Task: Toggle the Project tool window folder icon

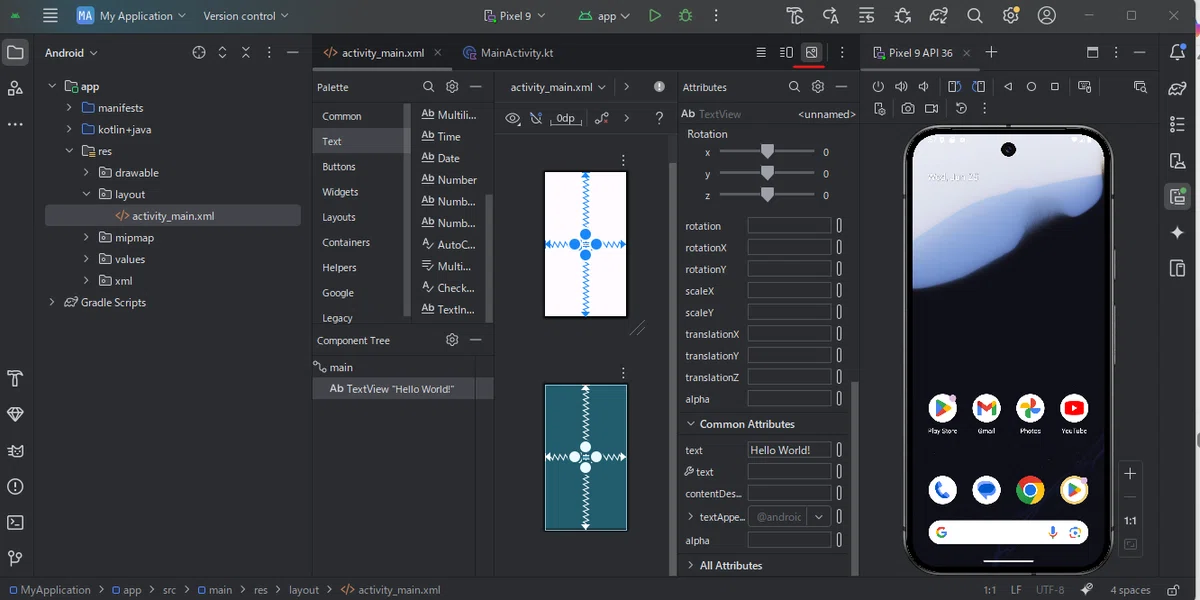Action: (x=15, y=53)
